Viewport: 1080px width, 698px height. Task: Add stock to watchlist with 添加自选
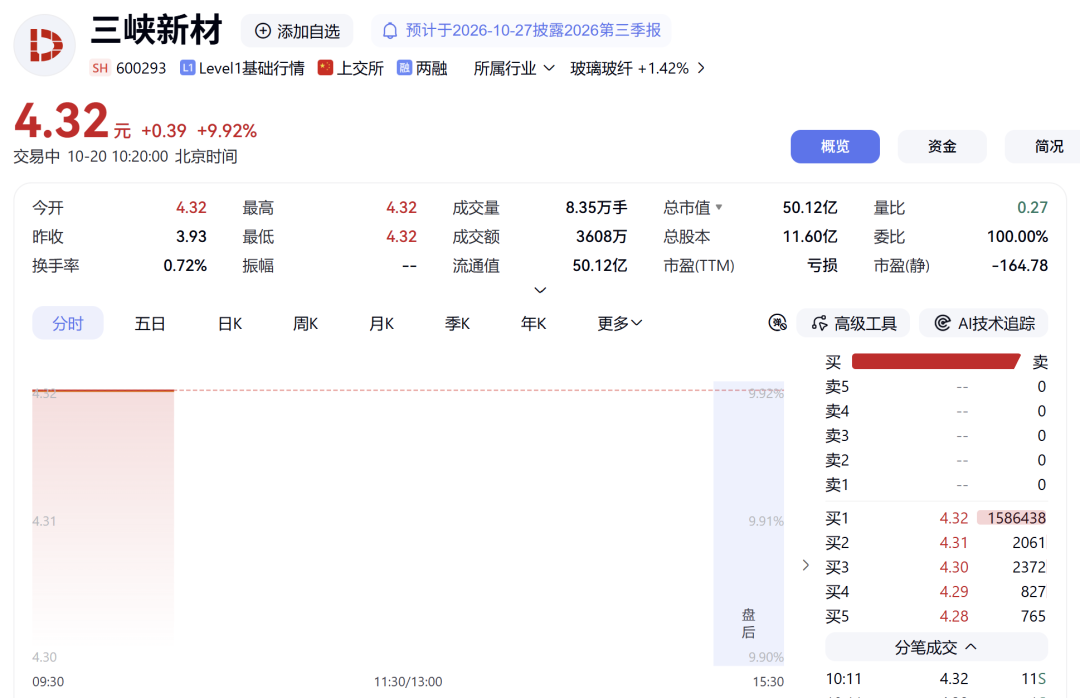coord(297,31)
